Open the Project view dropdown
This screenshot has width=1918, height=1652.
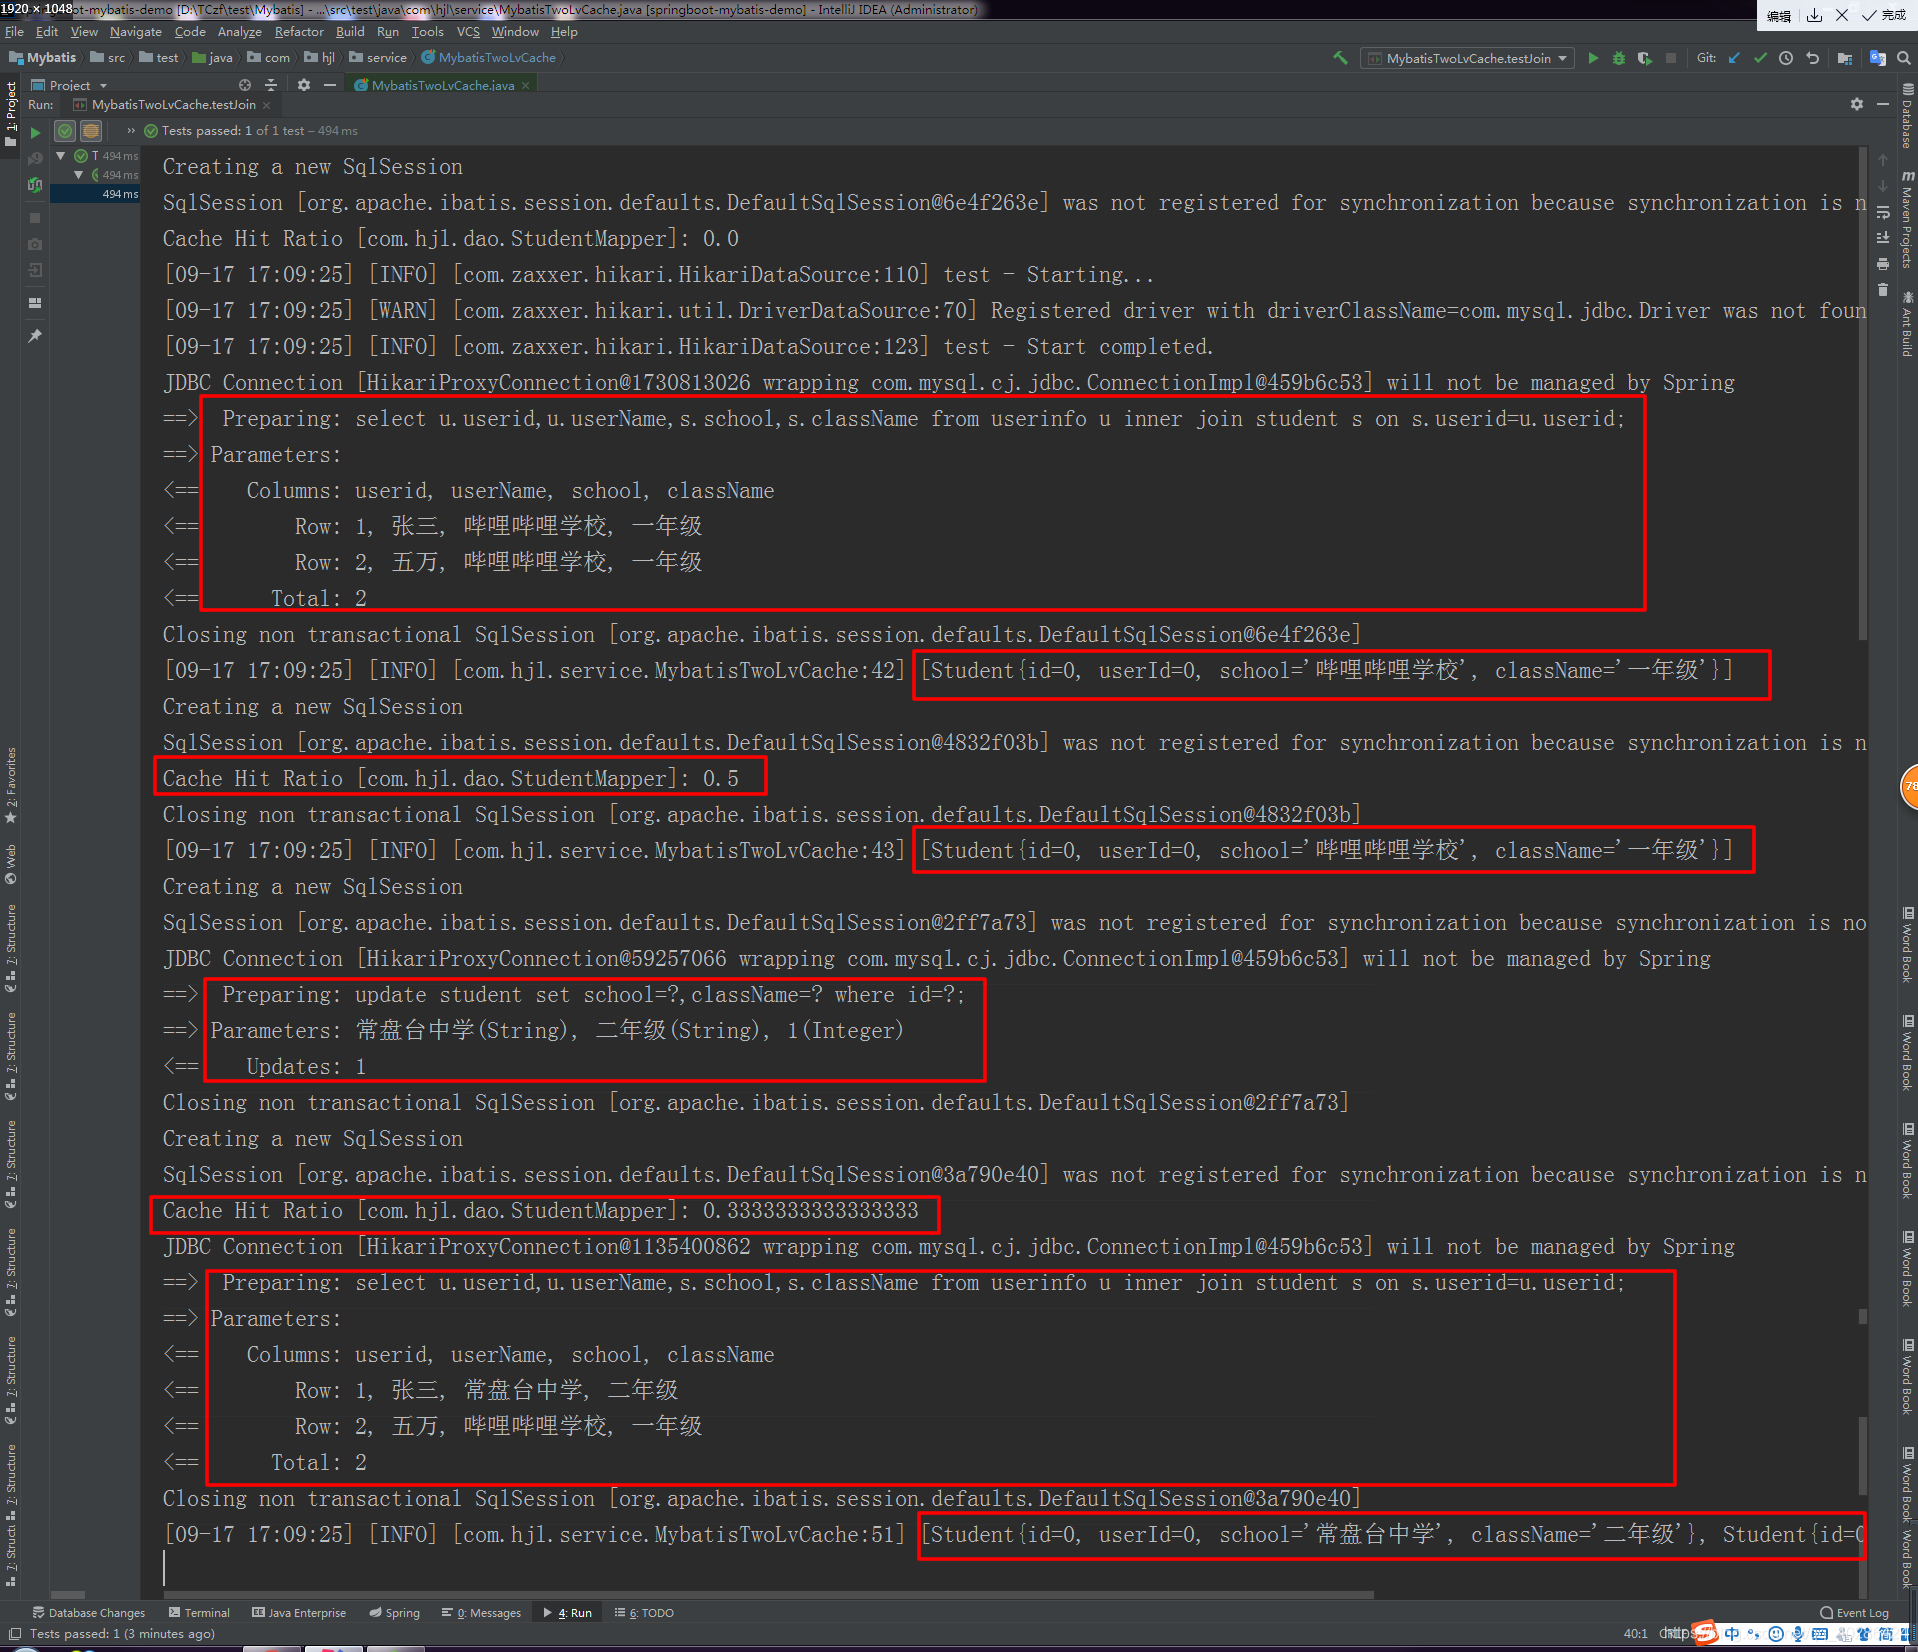pyautogui.click(x=69, y=86)
